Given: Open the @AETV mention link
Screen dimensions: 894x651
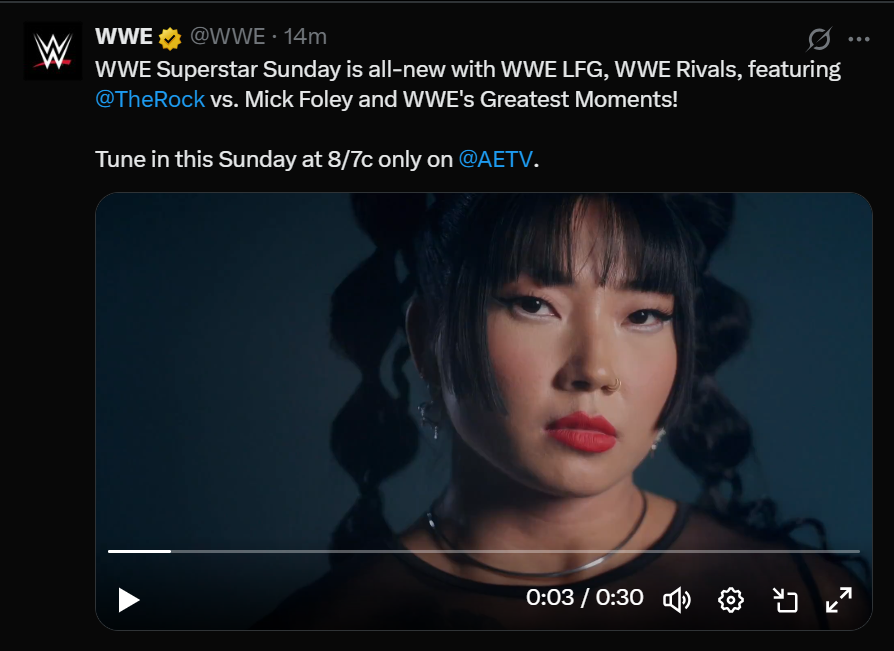Looking at the screenshot, I should (495, 159).
